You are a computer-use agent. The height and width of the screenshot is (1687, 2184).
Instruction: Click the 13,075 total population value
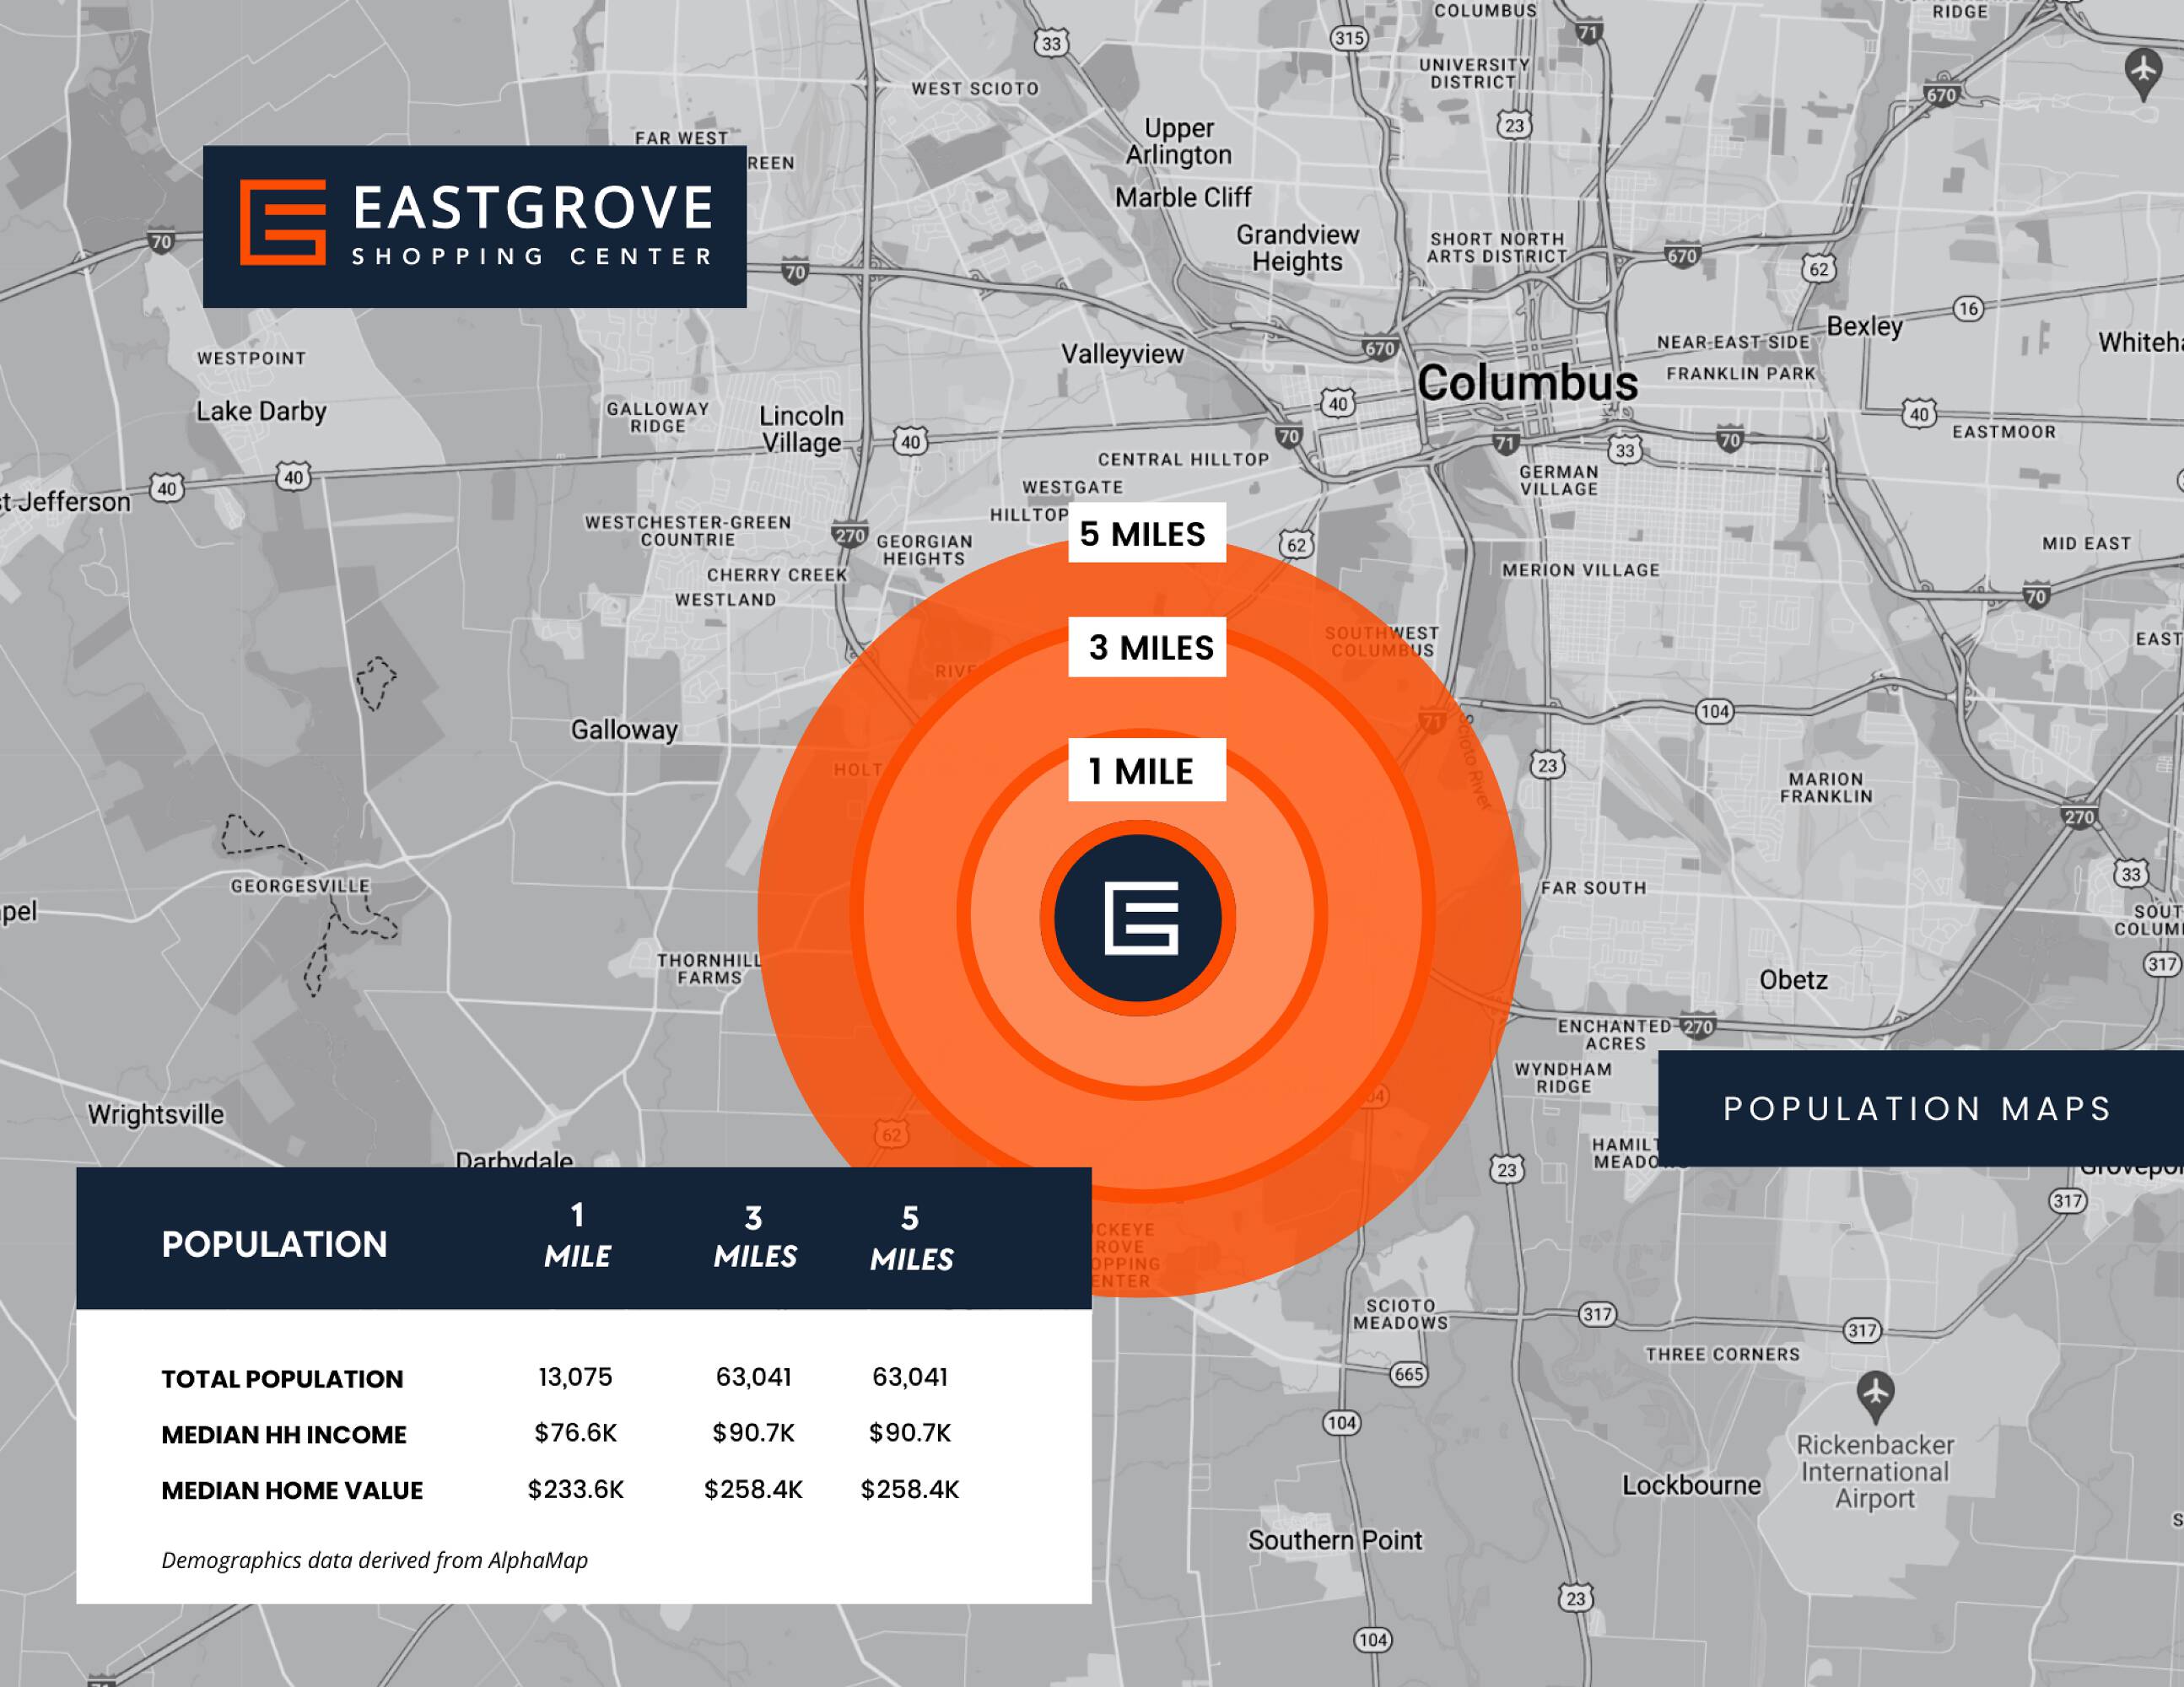pyautogui.click(x=575, y=1377)
